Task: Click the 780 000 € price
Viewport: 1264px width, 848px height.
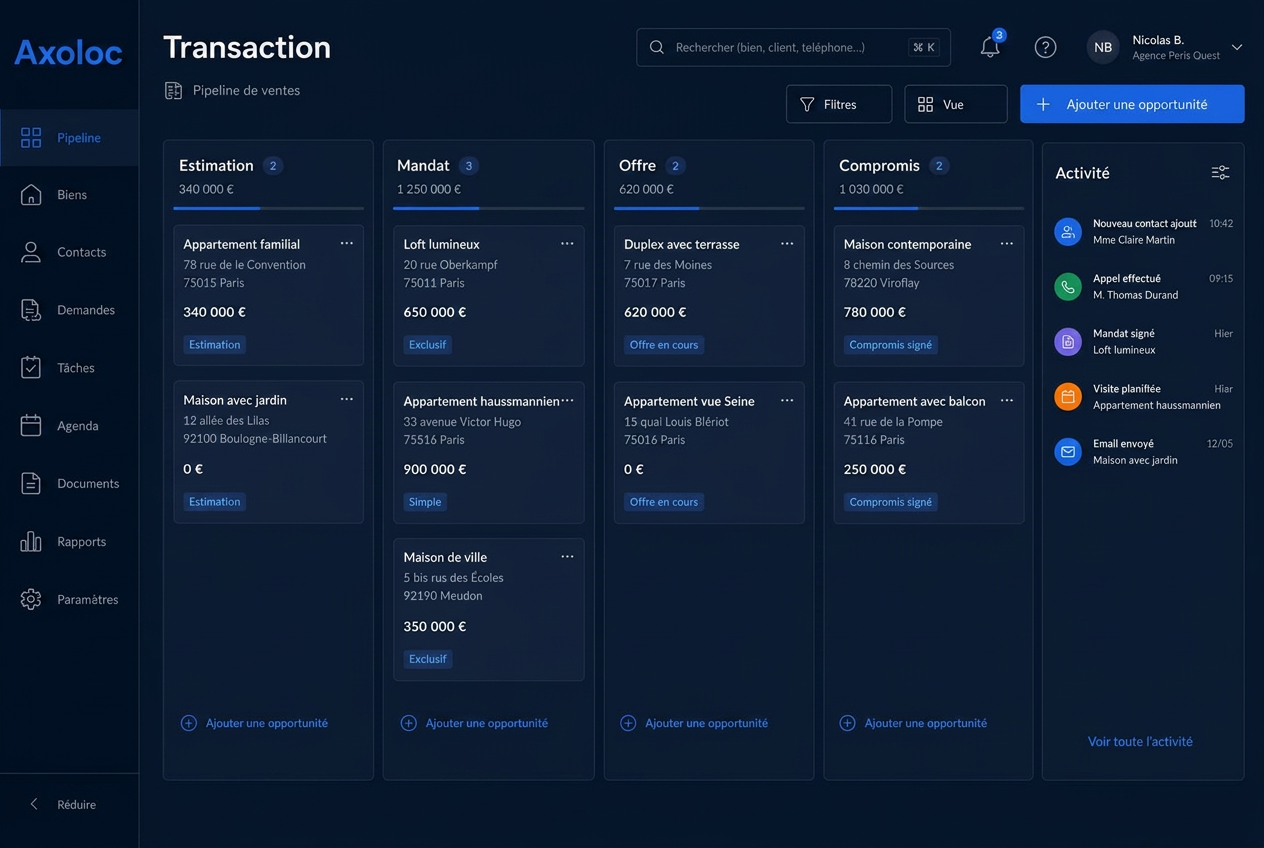Action: (x=874, y=312)
